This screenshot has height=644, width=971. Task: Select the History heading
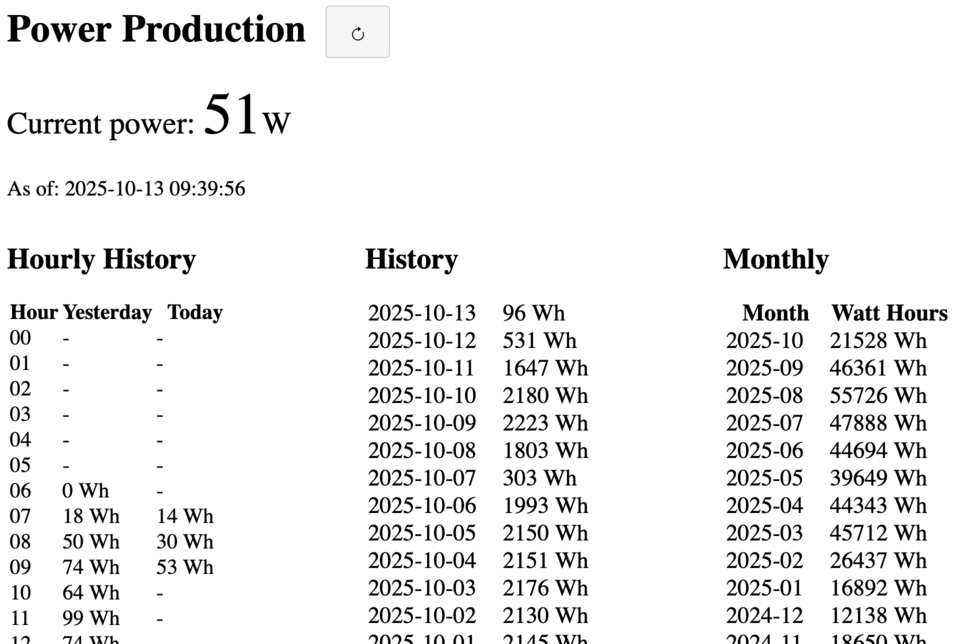(411, 259)
